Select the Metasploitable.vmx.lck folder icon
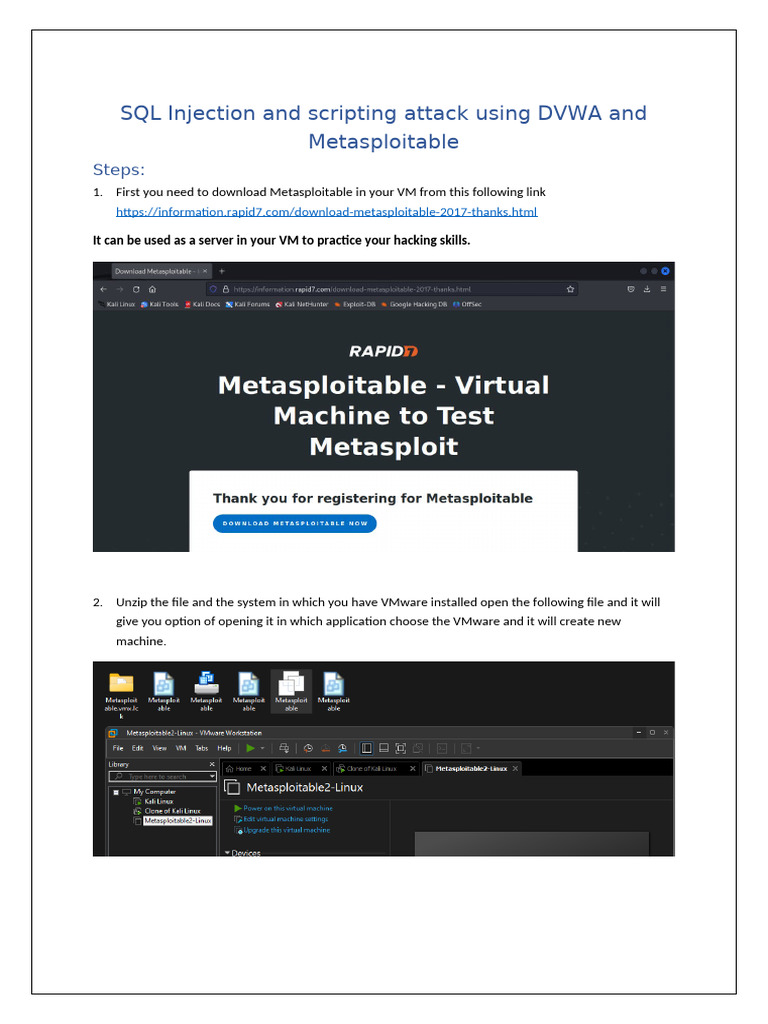768x1024 pixels. pos(121,695)
